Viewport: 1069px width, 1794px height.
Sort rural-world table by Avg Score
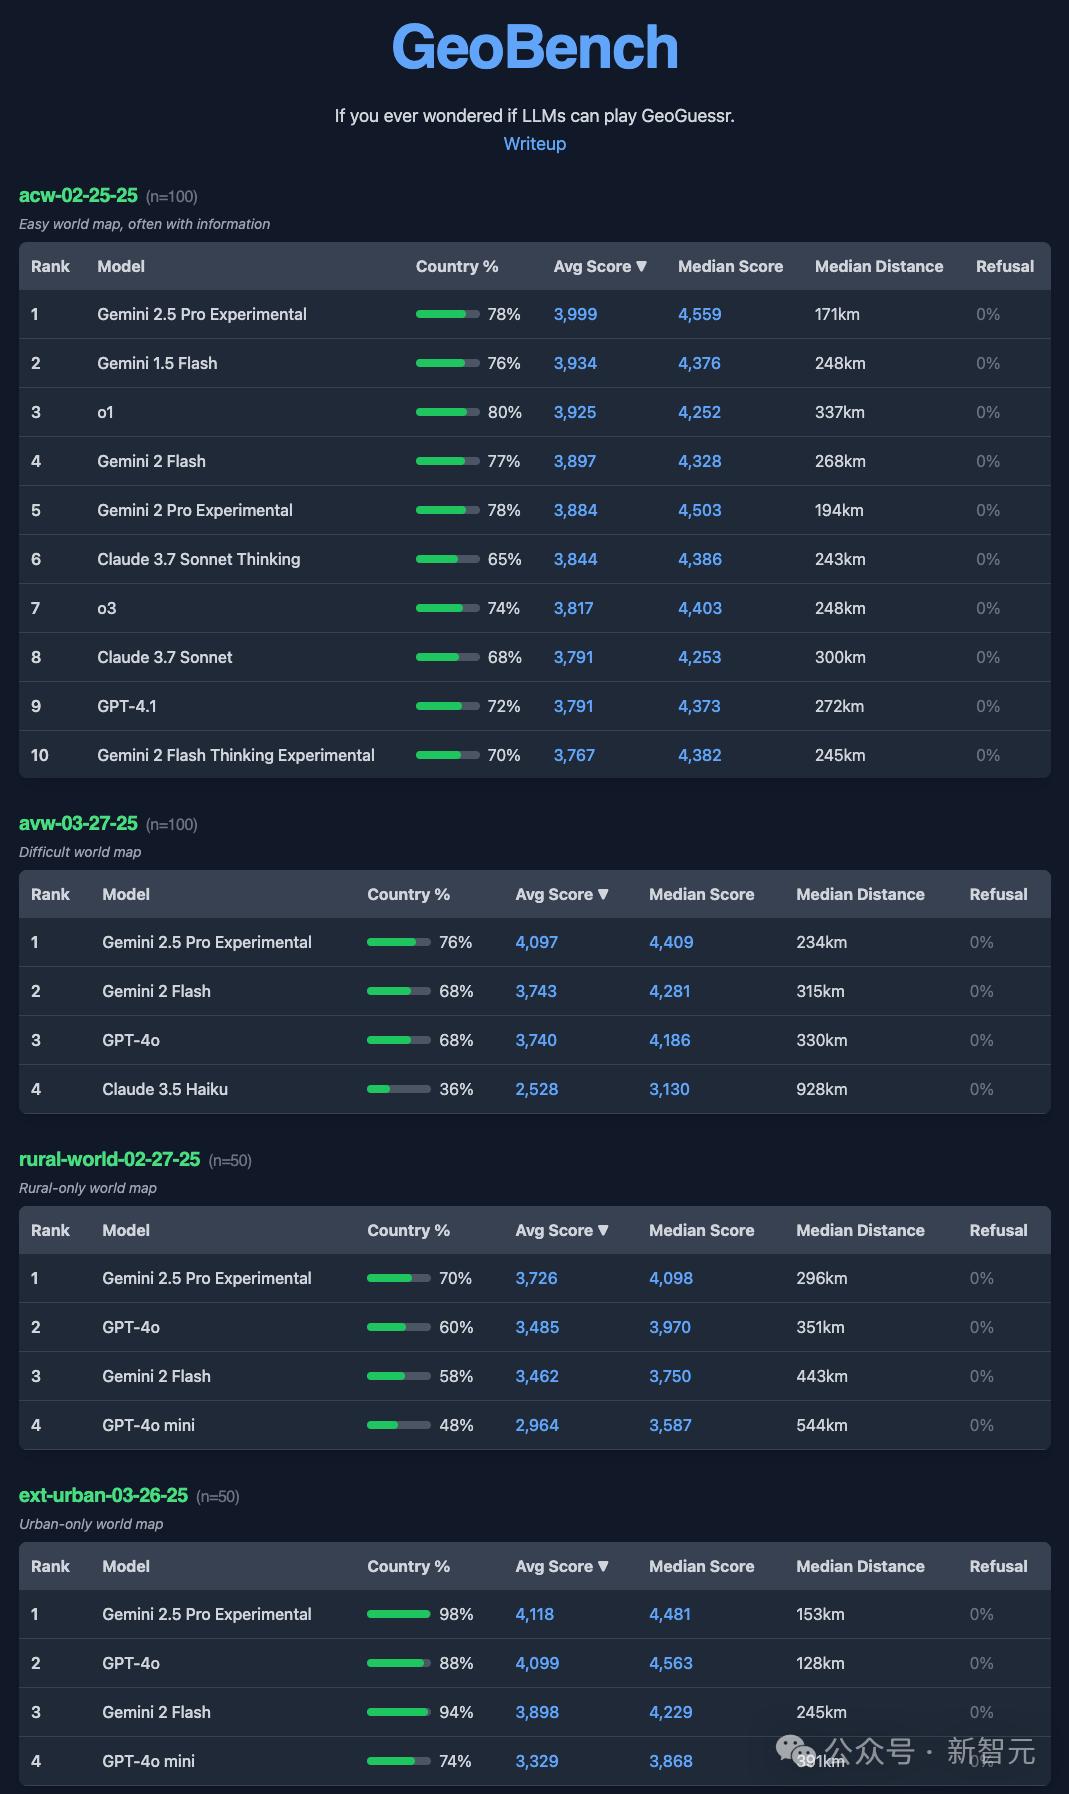click(x=561, y=1230)
